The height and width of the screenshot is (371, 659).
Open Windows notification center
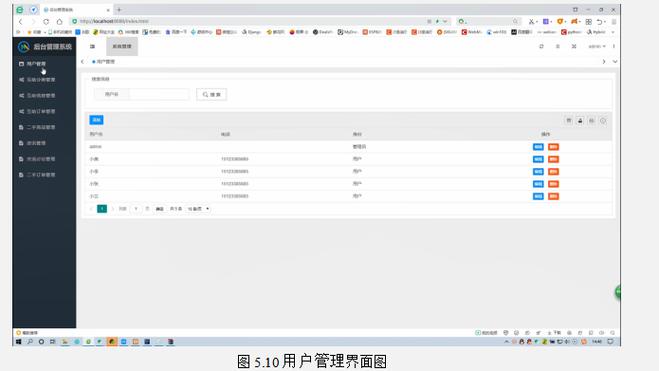pyautogui.click(x=611, y=342)
